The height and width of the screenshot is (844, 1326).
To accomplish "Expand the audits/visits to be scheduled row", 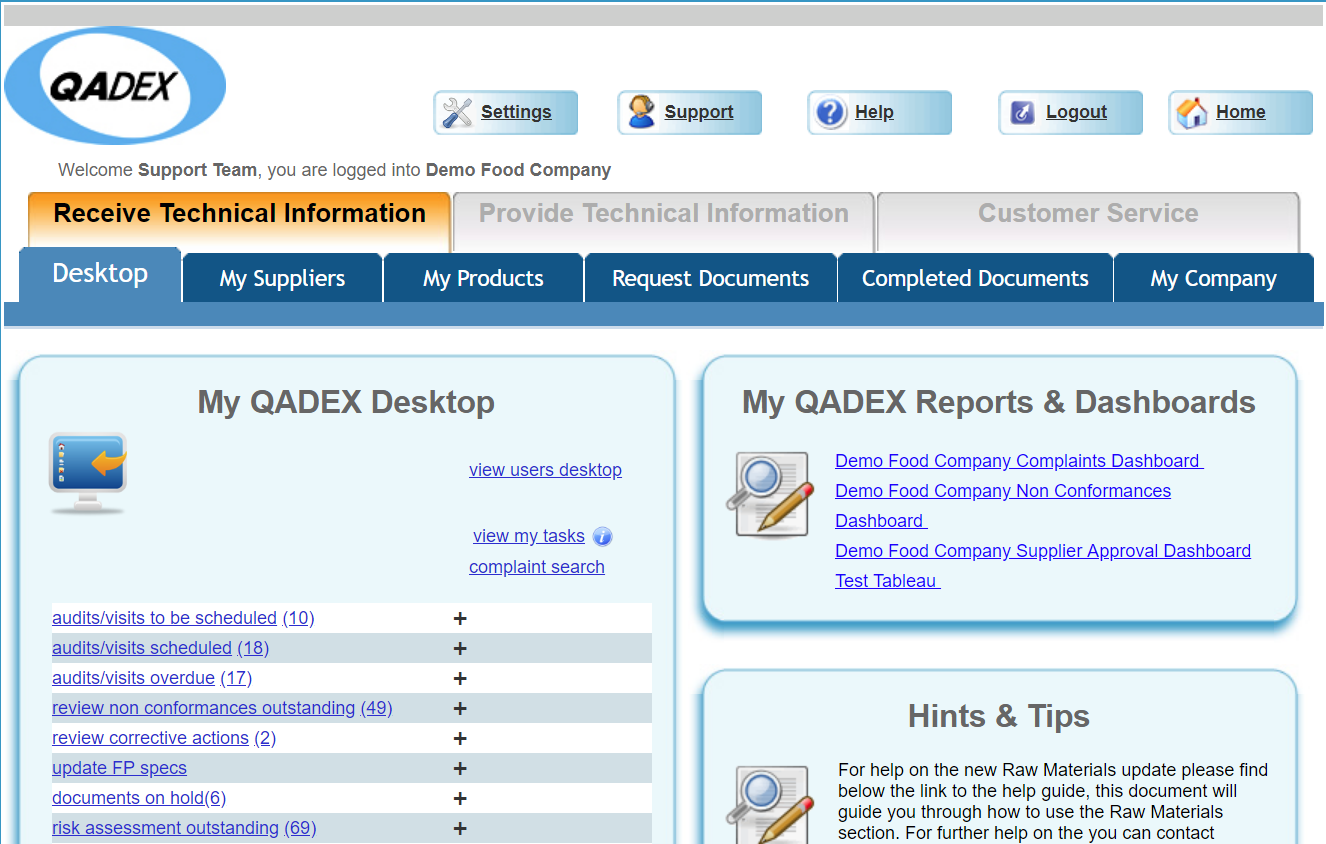I will (x=460, y=618).
